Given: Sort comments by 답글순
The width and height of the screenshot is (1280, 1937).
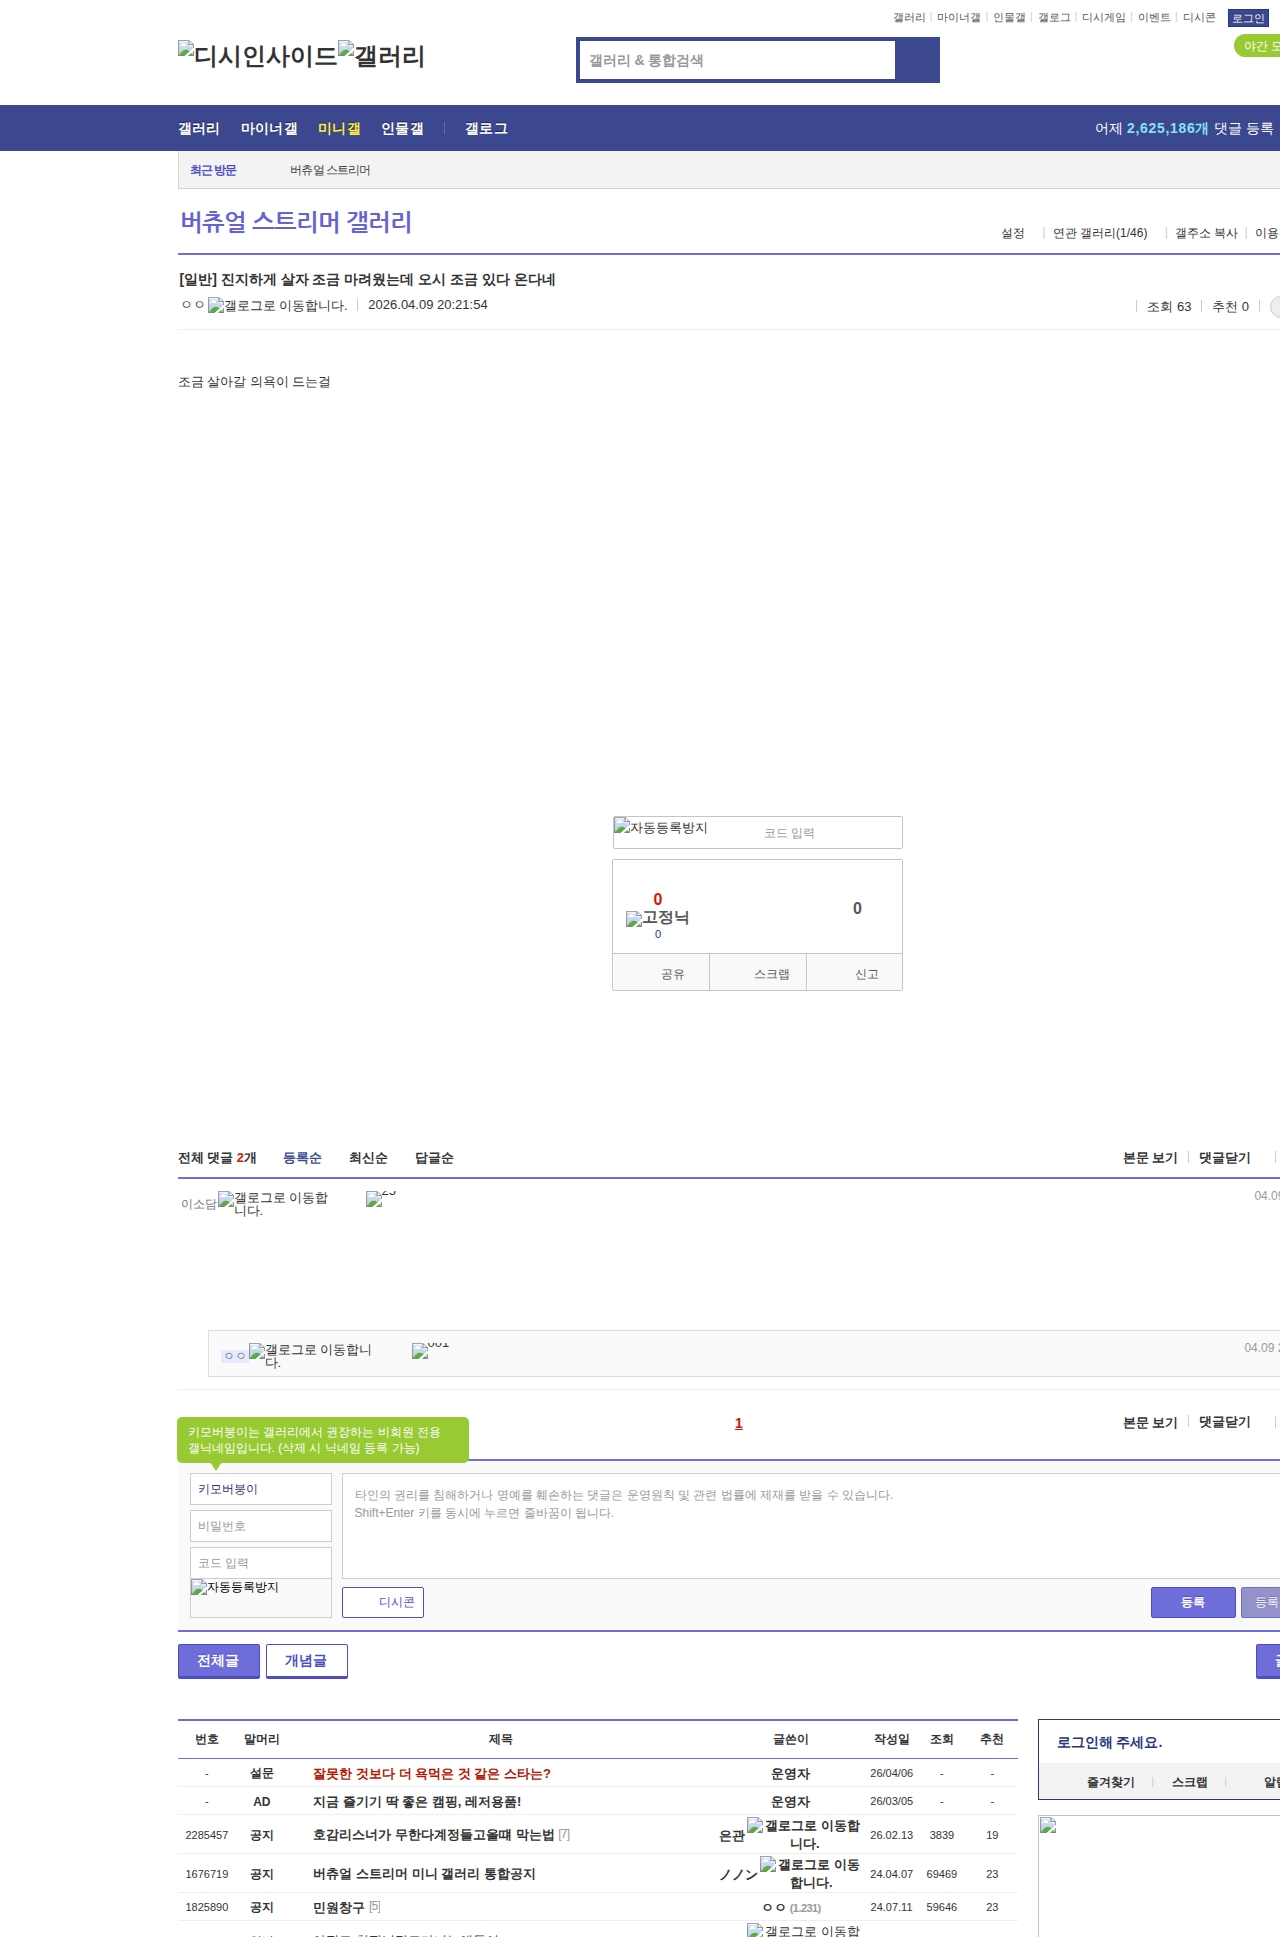Looking at the screenshot, I should (434, 1158).
